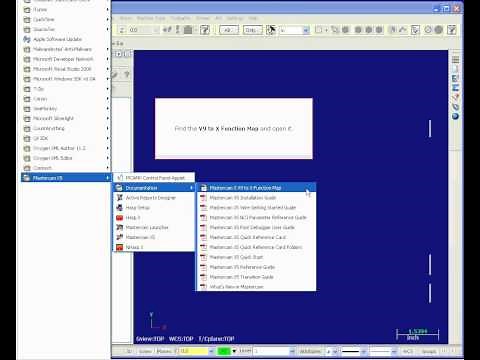The image size is (480, 360).
Task: Open the Oxygen XML Editor folder
Action: pos(65,158)
